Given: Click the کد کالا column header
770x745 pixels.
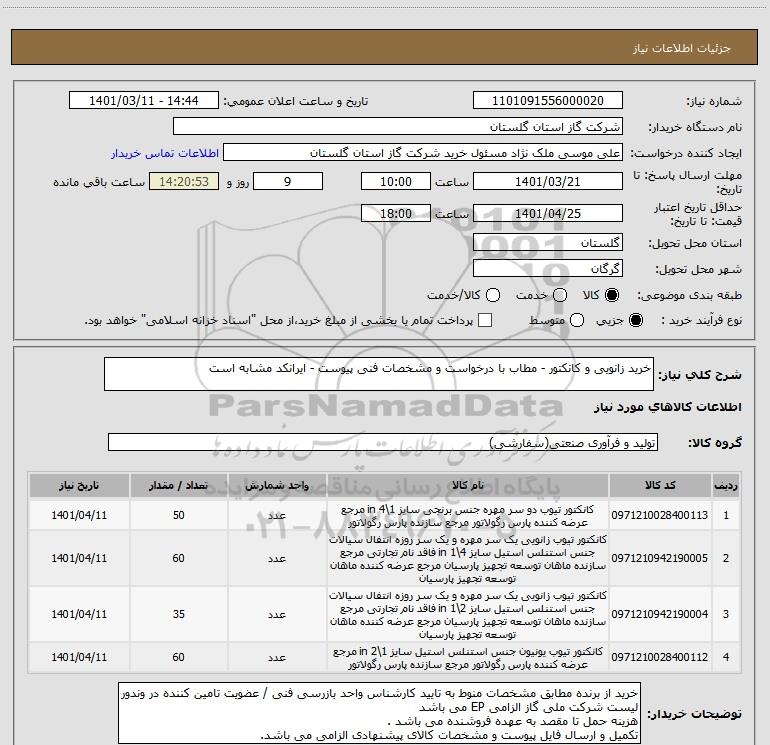Looking at the screenshot, I should pyautogui.click(x=660, y=485).
